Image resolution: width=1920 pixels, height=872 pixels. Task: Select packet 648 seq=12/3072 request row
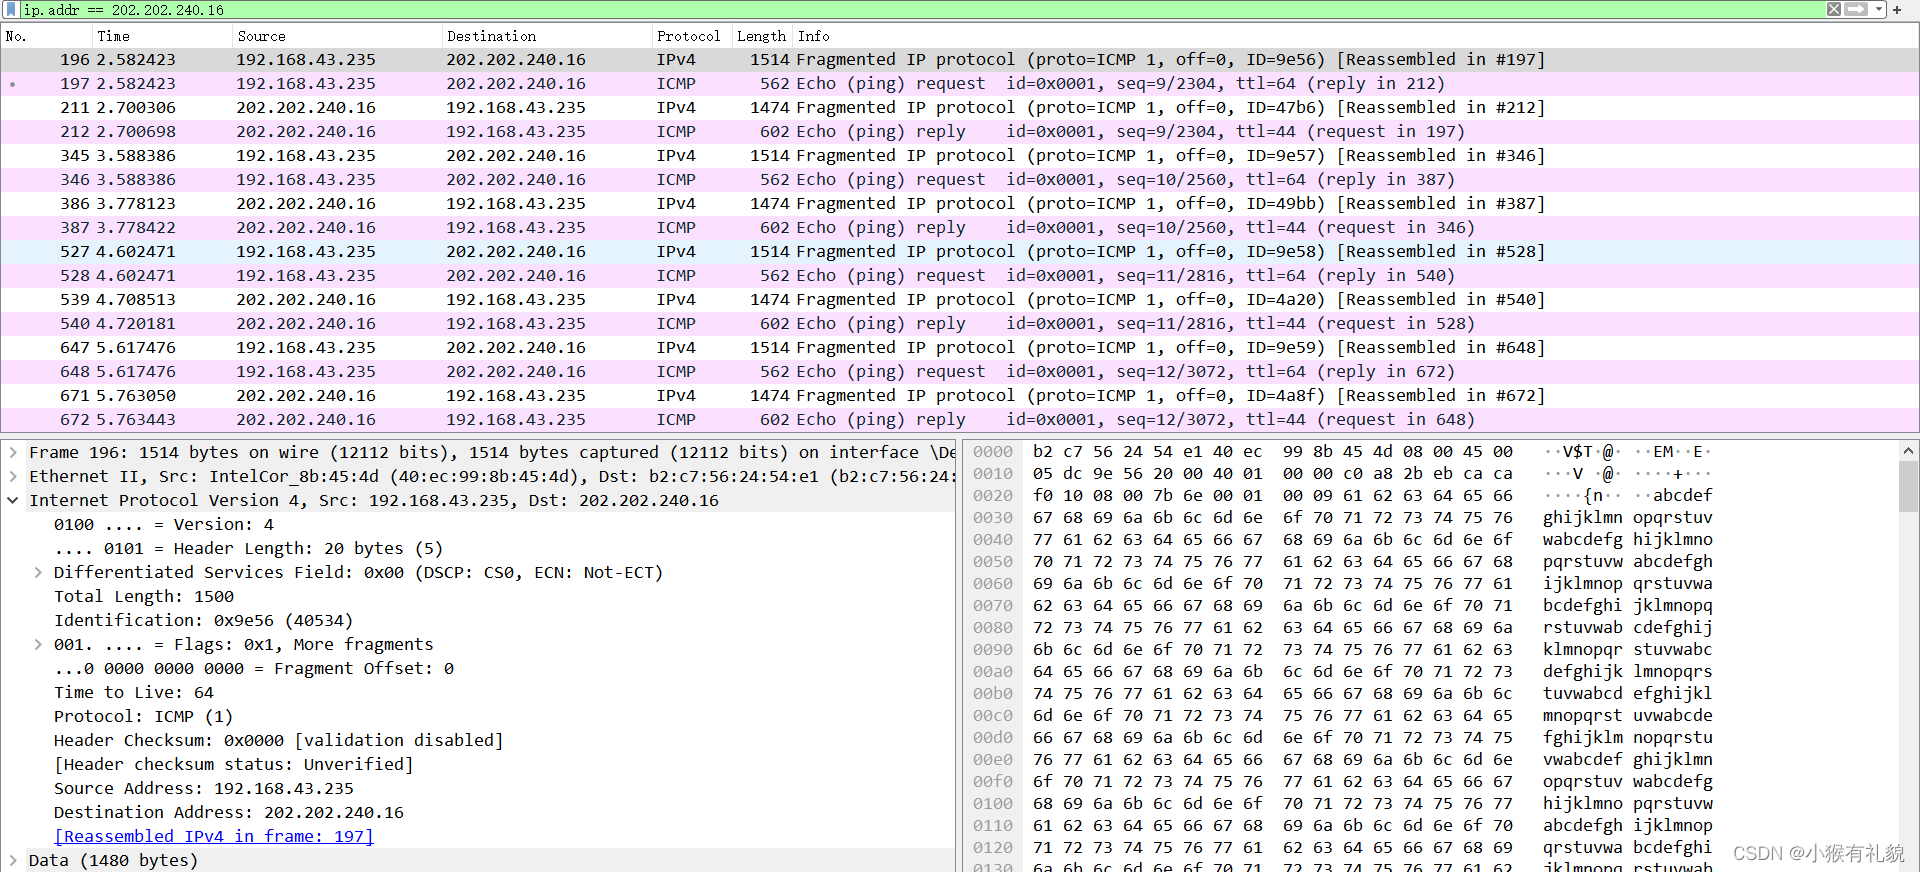(x=959, y=372)
